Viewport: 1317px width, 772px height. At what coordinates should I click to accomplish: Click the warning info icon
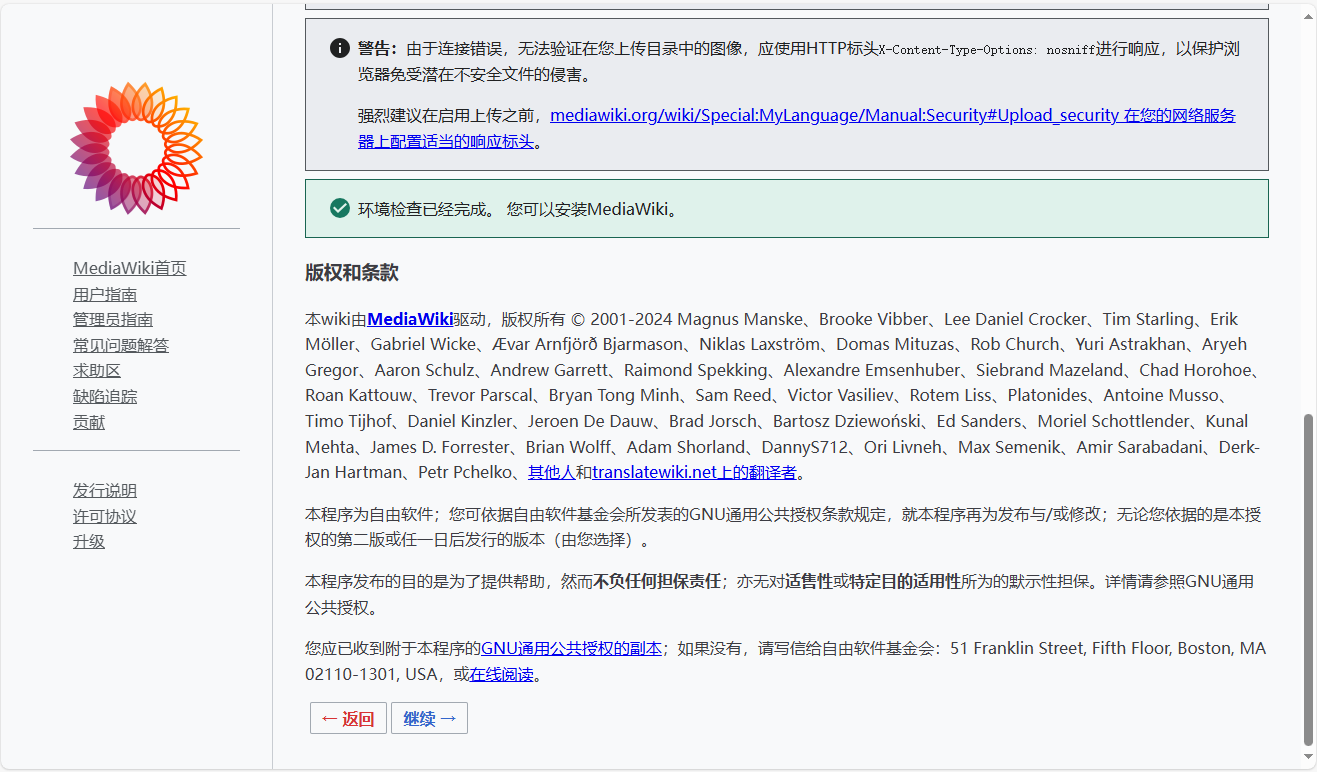(x=340, y=48)
